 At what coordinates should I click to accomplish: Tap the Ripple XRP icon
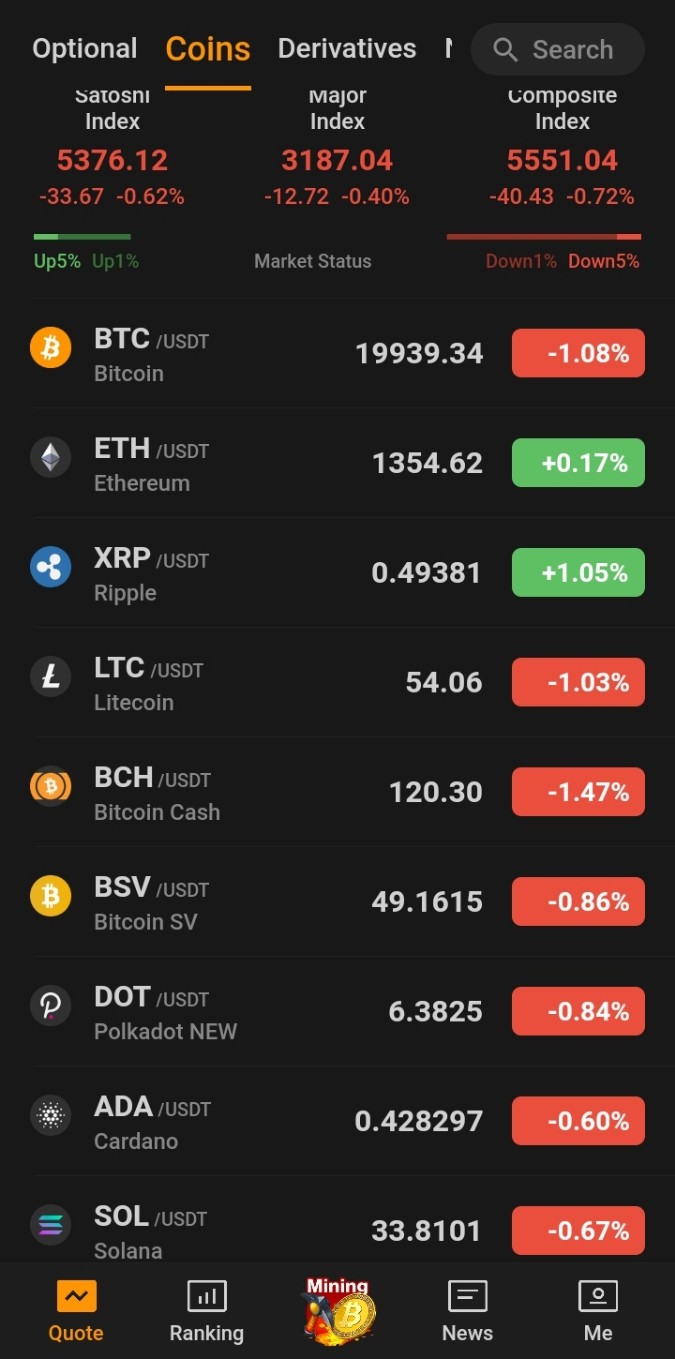[x=50, y=568]
